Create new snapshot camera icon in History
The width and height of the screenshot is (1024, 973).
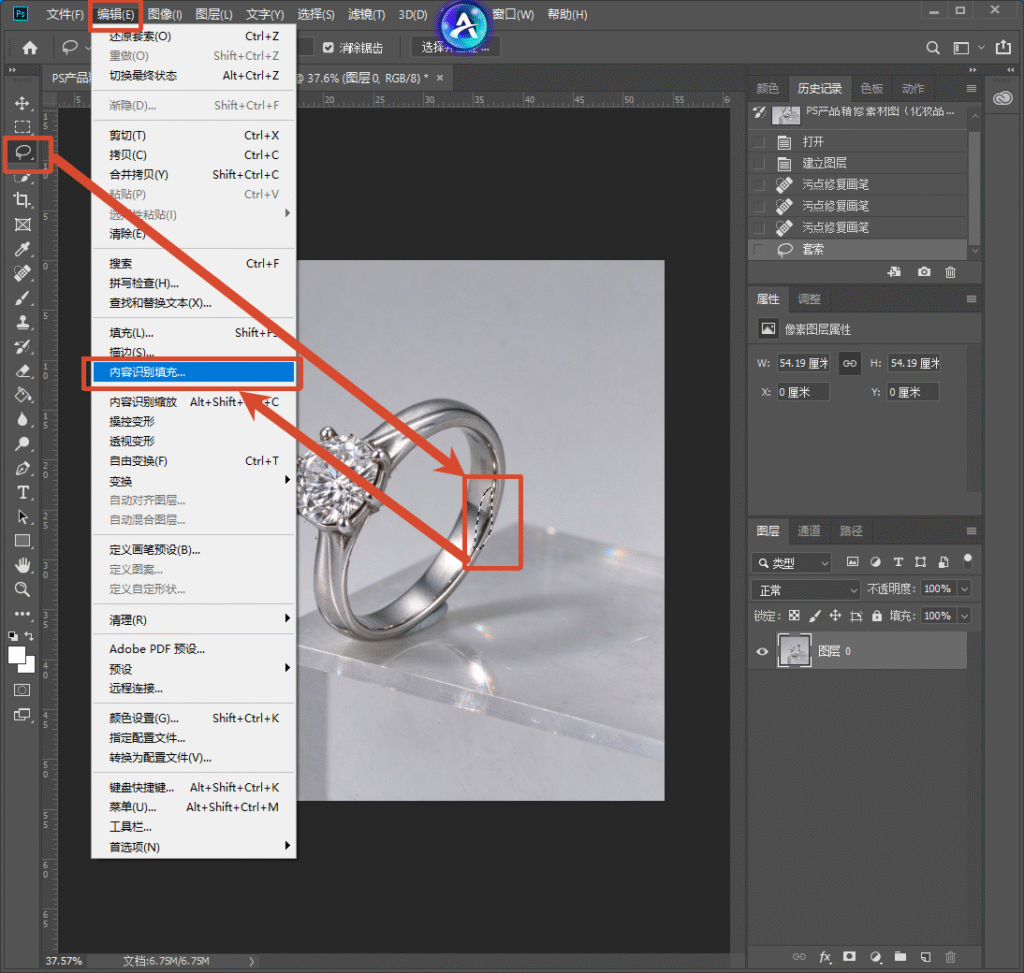point(923,272)
